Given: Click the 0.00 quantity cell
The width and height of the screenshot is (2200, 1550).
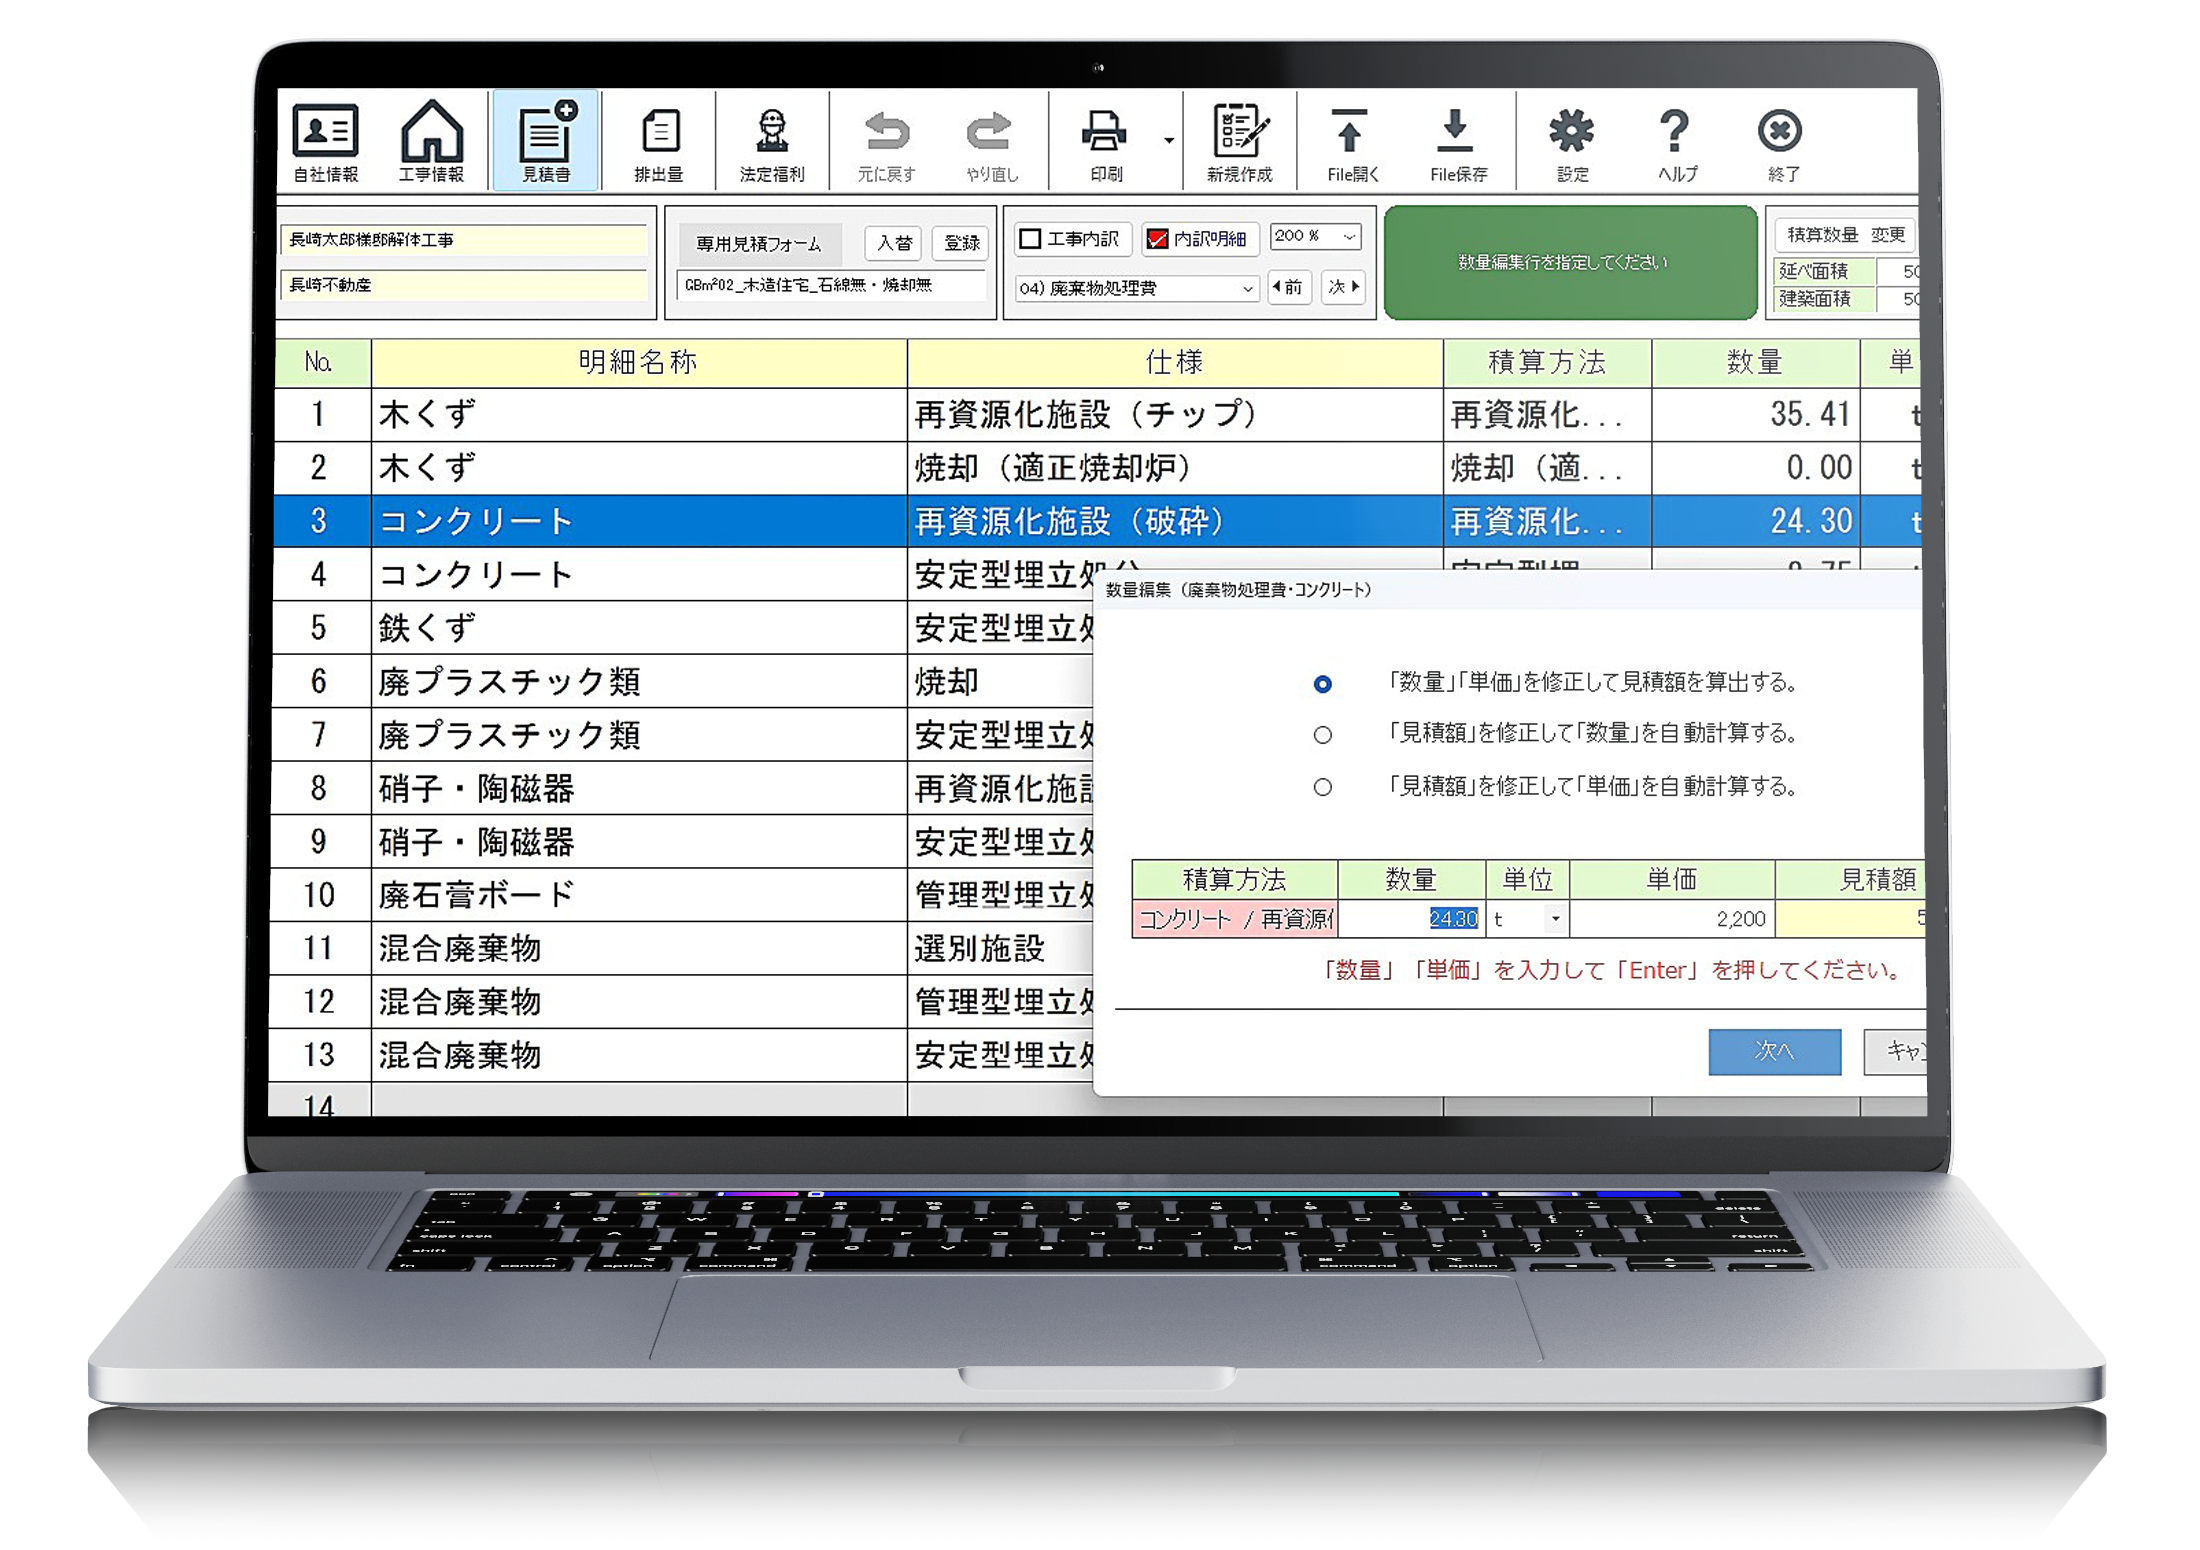Looking at the screenshot, I should (1755, 467).
